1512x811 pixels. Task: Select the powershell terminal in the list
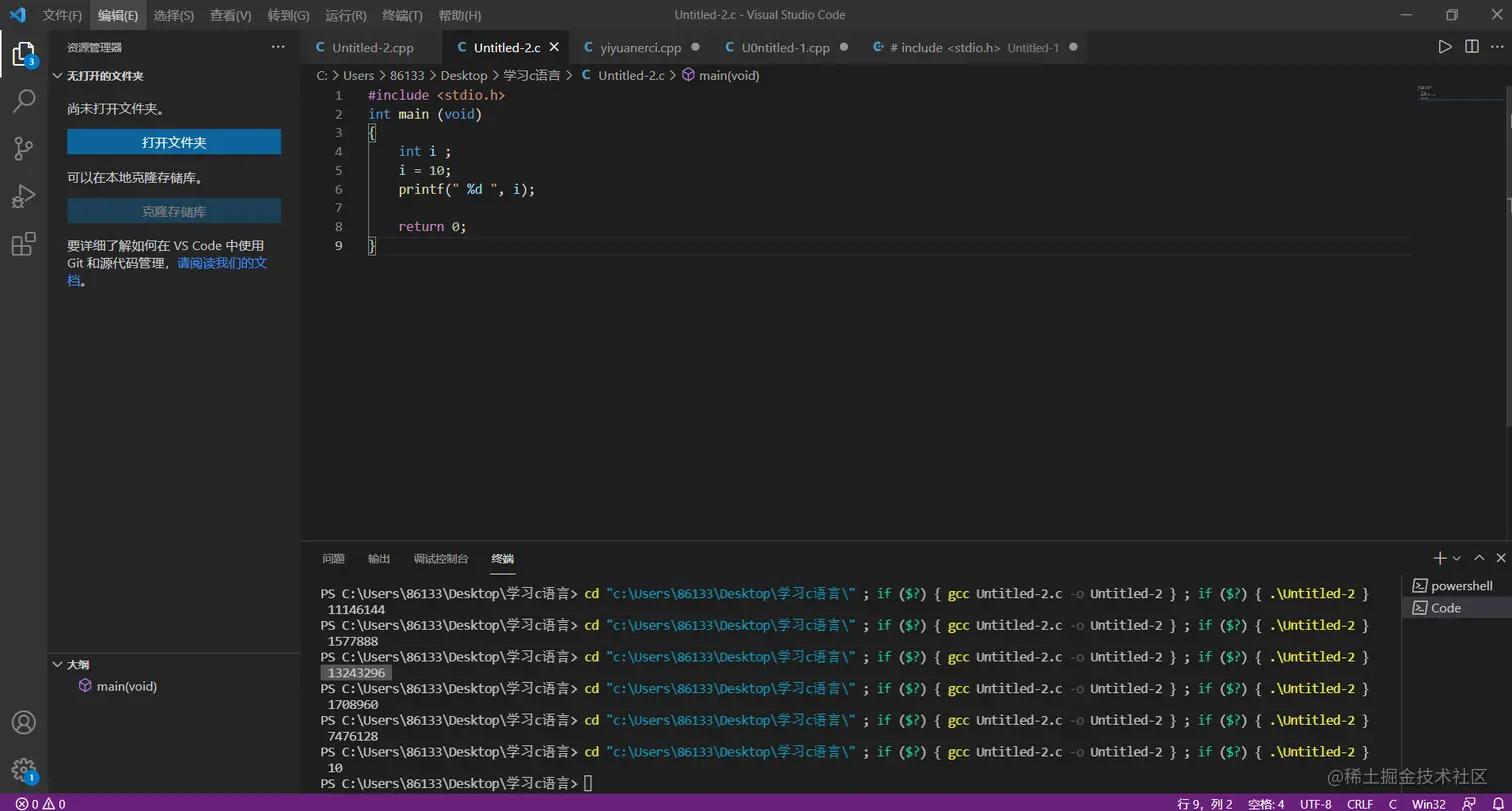point(1460,585)
